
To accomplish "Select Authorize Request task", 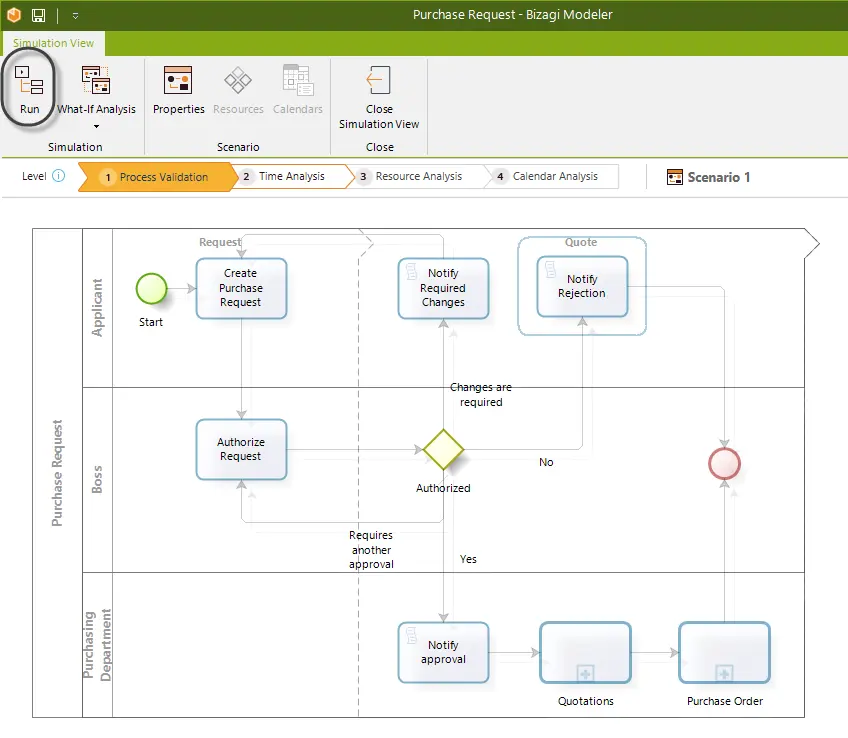I will point(241,449).
